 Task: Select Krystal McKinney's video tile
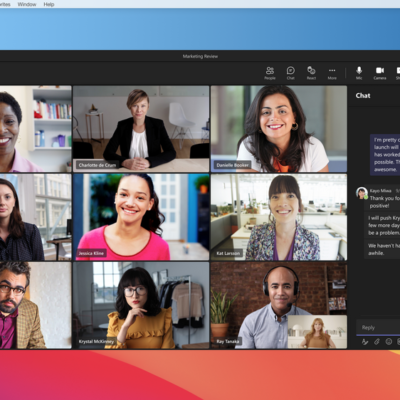[x=141, y=305]
